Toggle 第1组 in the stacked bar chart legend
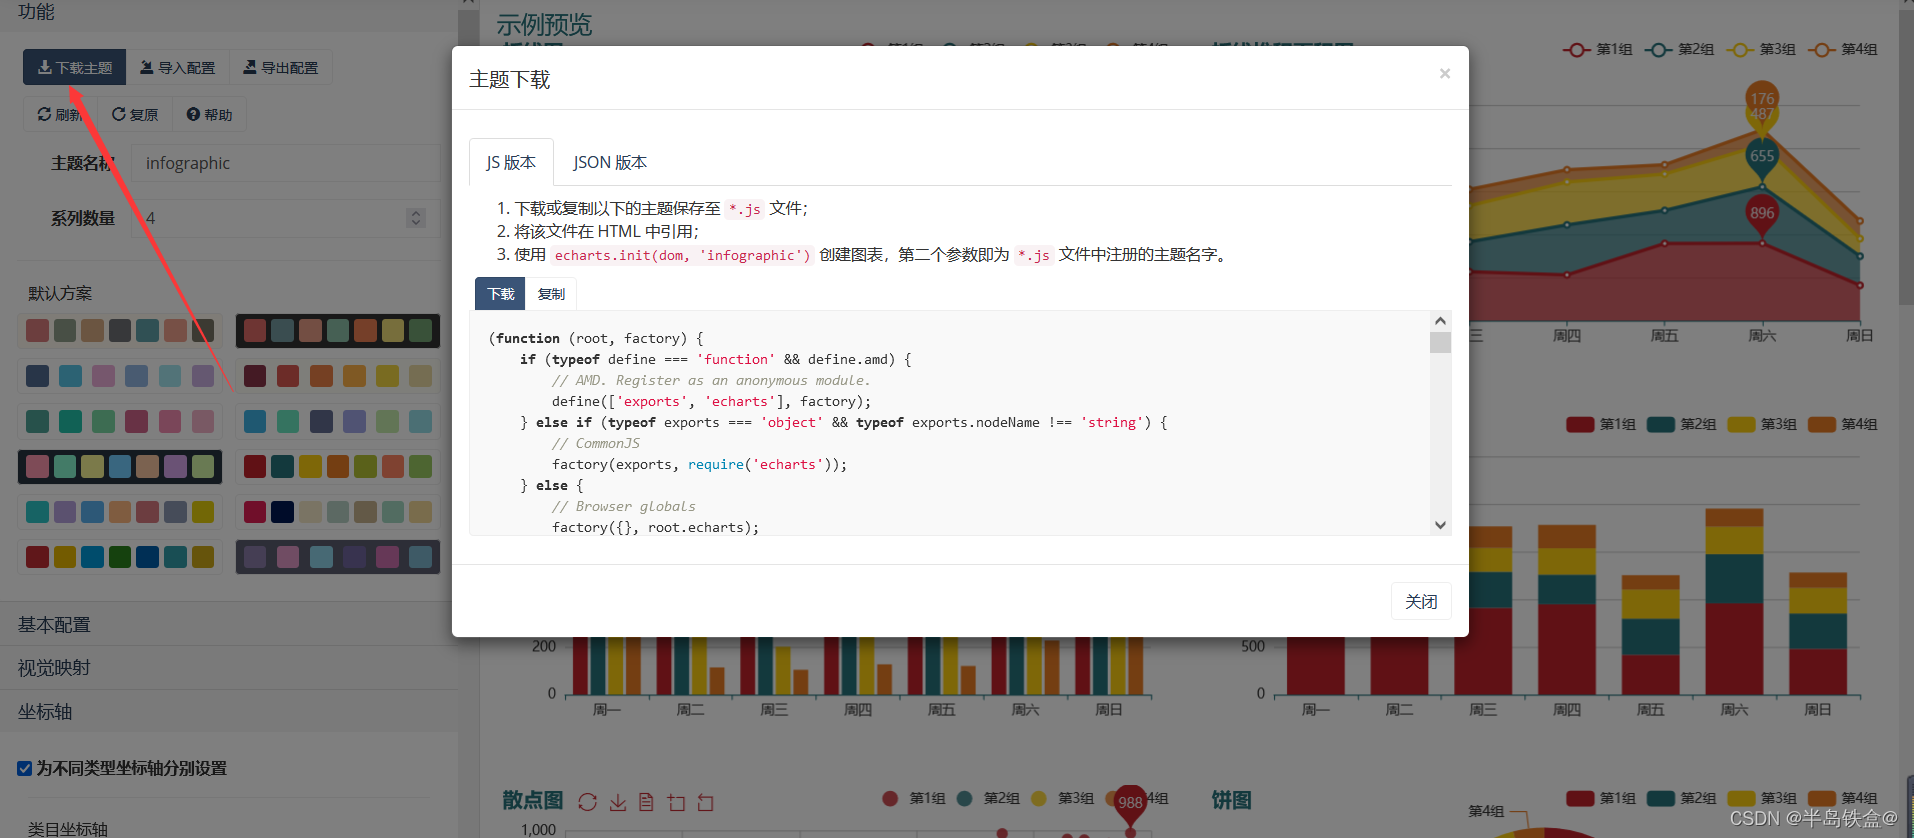 [x=1602, y=424]
